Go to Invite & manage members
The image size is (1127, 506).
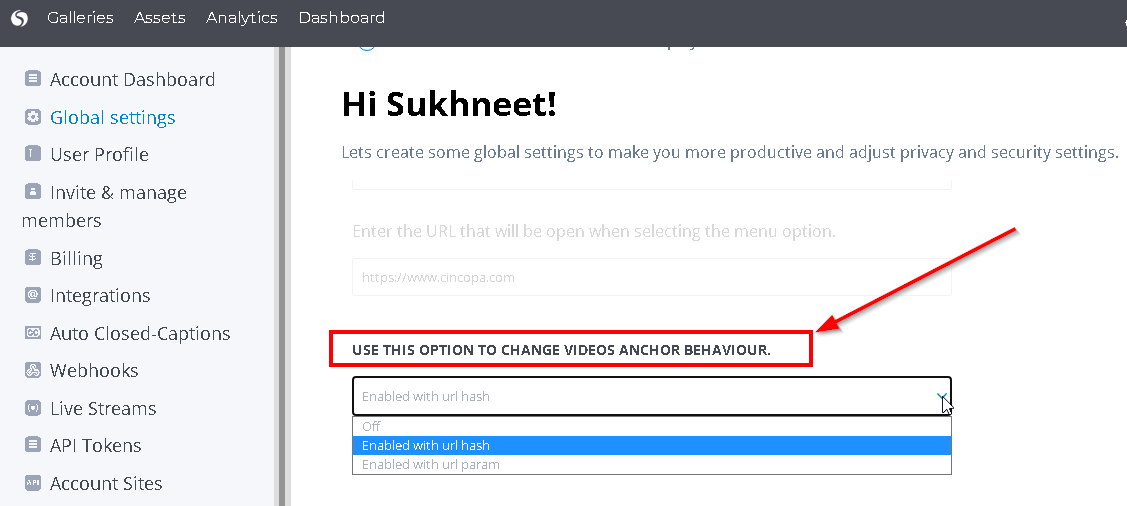click(x=104, y=206)
